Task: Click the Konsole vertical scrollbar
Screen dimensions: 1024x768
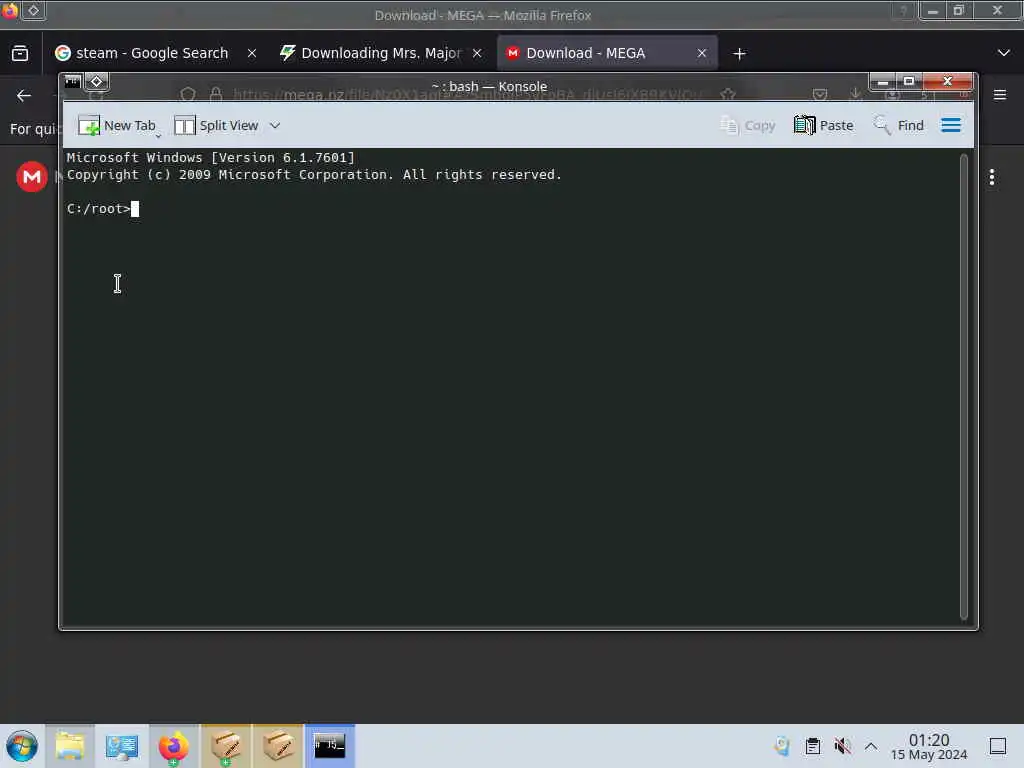Action: click(963, 387)
